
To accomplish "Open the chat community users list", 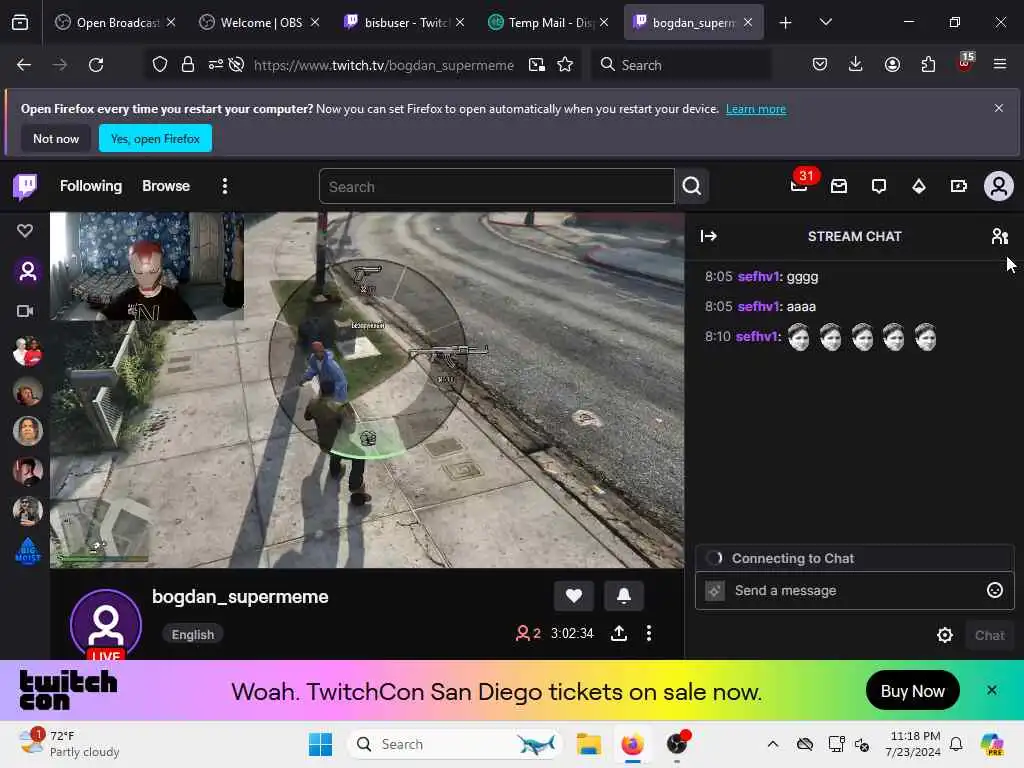I will (x=999, y=236).
